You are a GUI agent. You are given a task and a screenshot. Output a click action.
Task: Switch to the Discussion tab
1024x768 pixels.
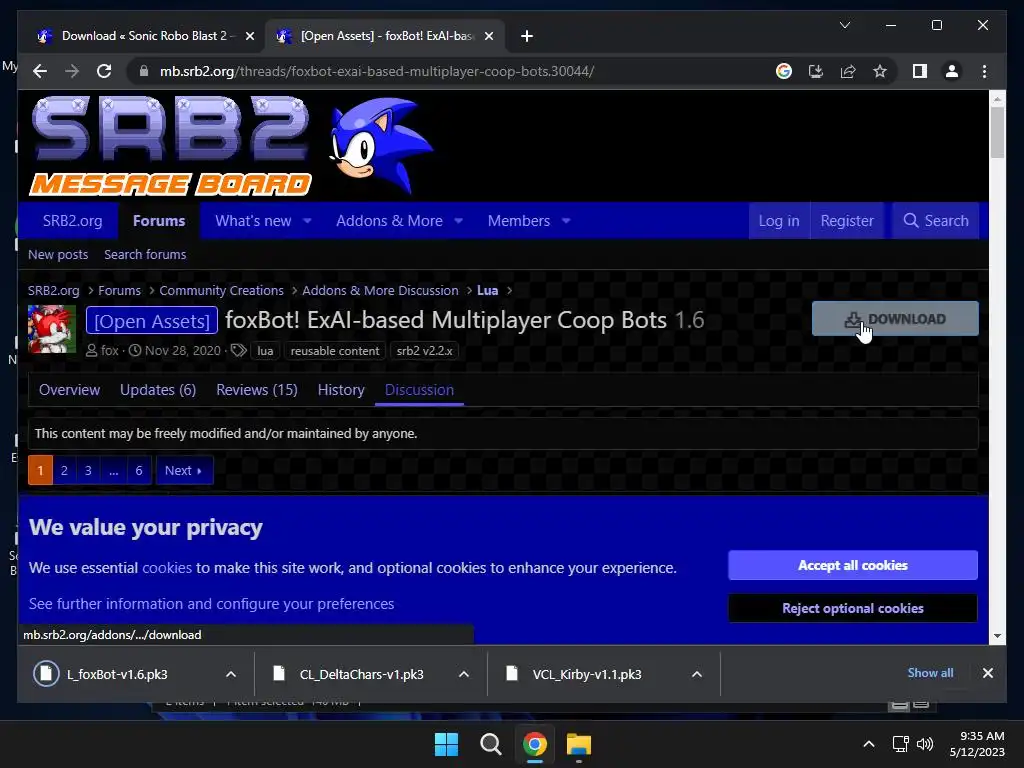point(419,390)
